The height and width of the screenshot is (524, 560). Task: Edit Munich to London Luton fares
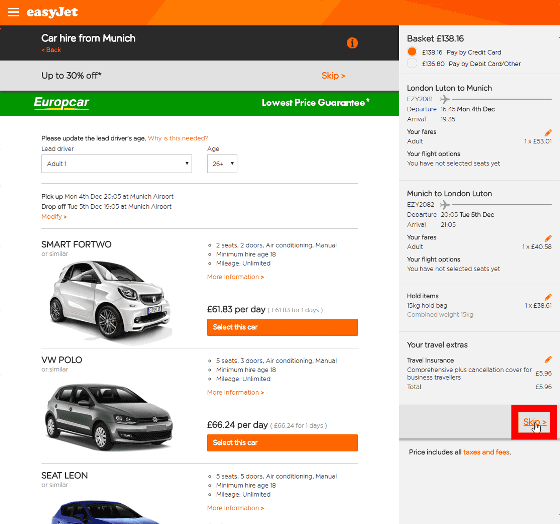click(x=548, y=238)
